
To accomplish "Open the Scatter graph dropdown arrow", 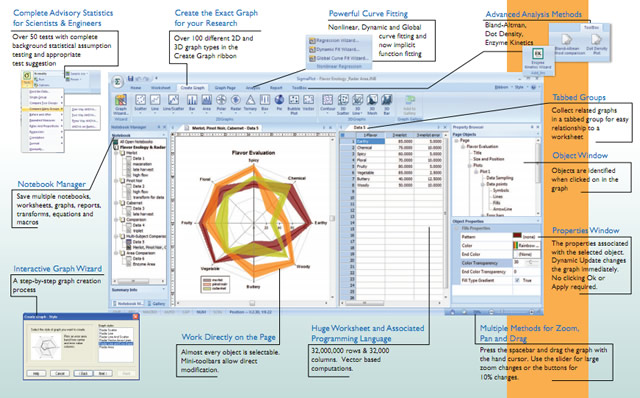I will click(x=140, y=113).
